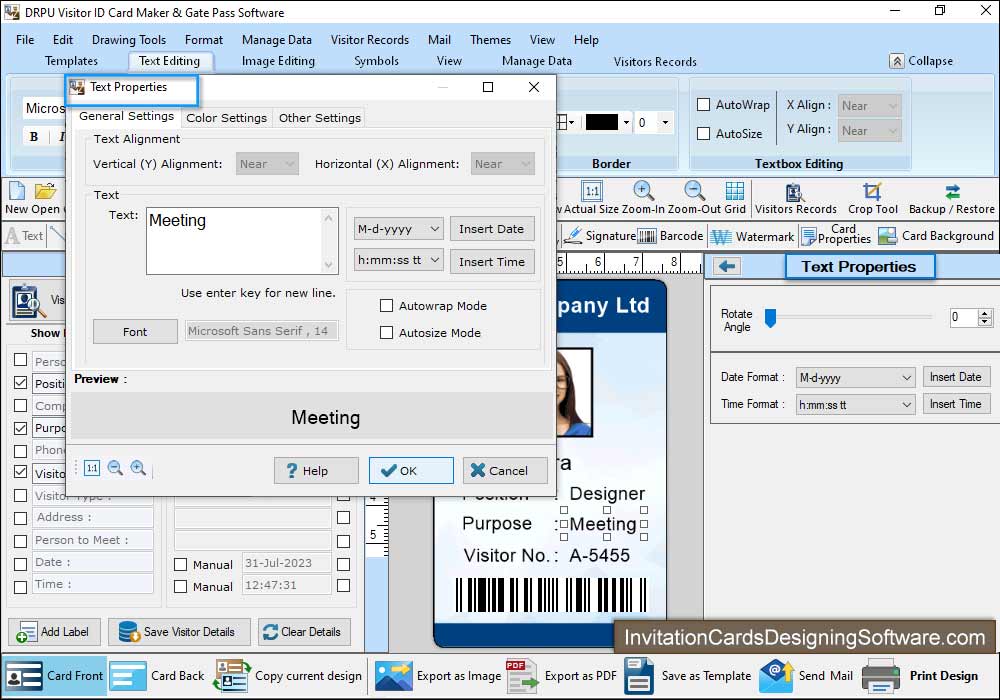Check the Time field checkbox
Image resolution: width=1000 pixels, height=700 pixels.
(20, 586)
